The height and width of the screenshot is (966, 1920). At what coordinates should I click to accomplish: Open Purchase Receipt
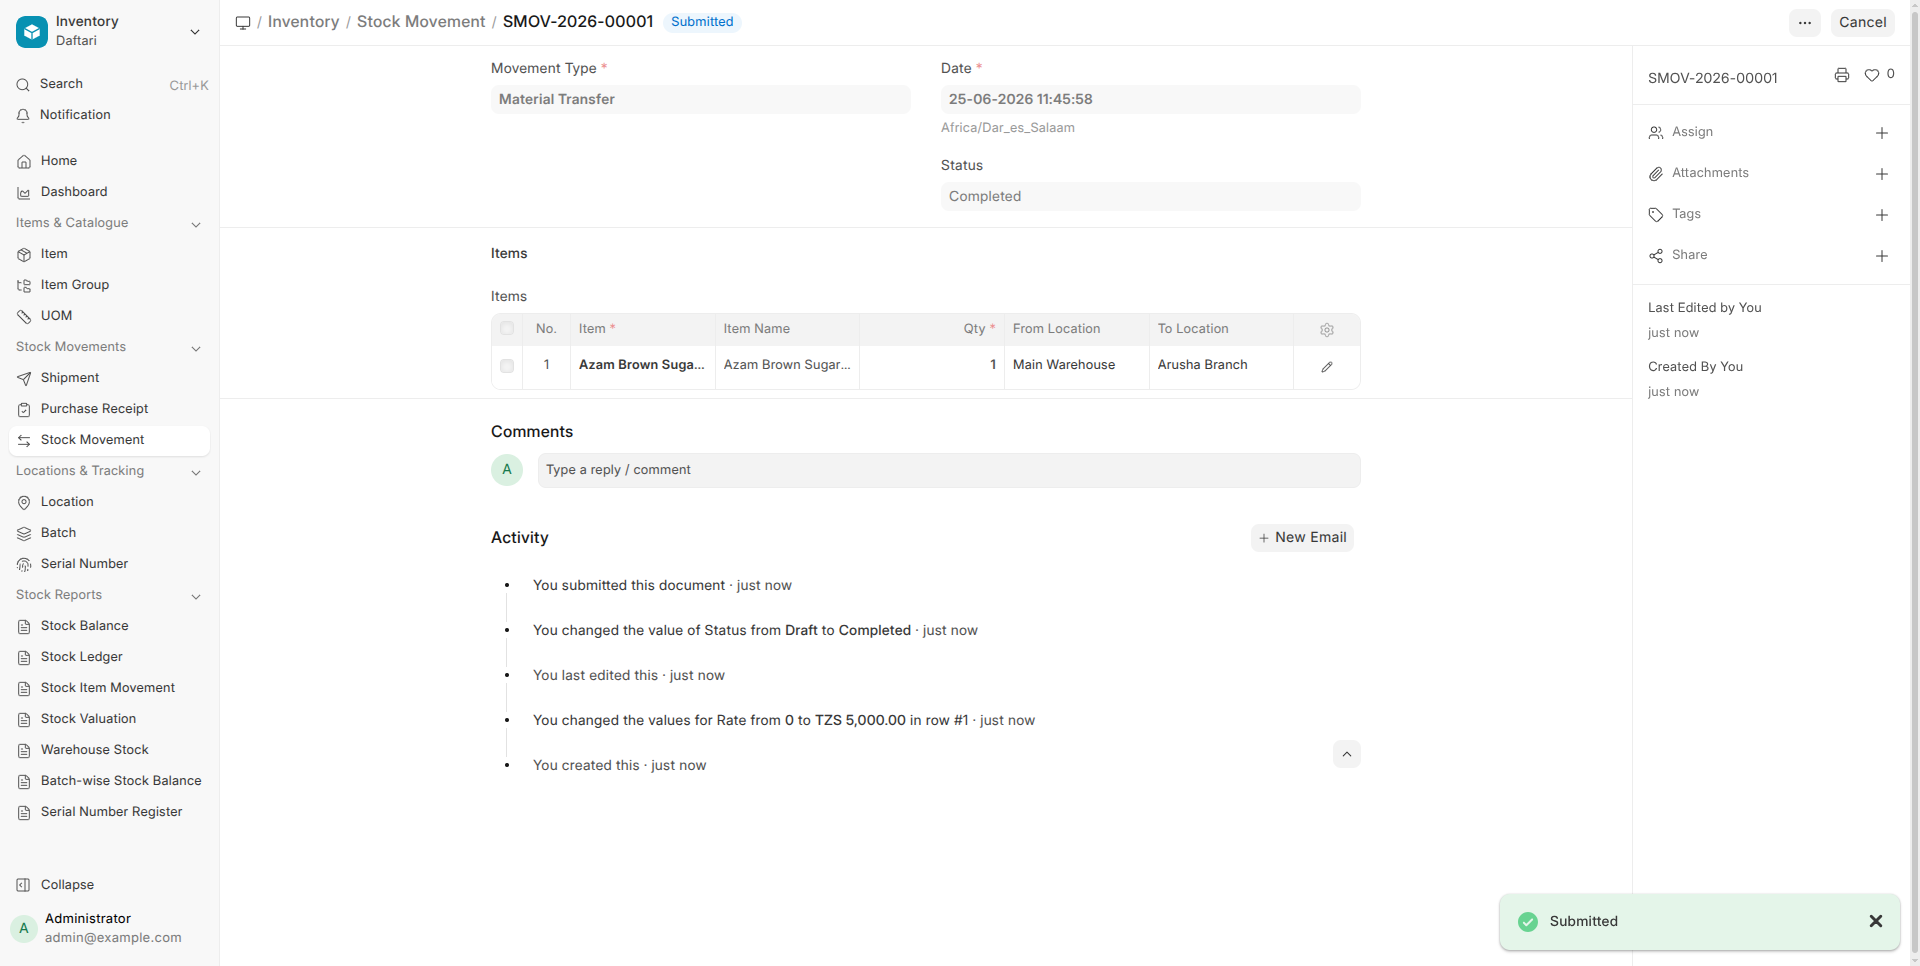click(x=110, y=409)
